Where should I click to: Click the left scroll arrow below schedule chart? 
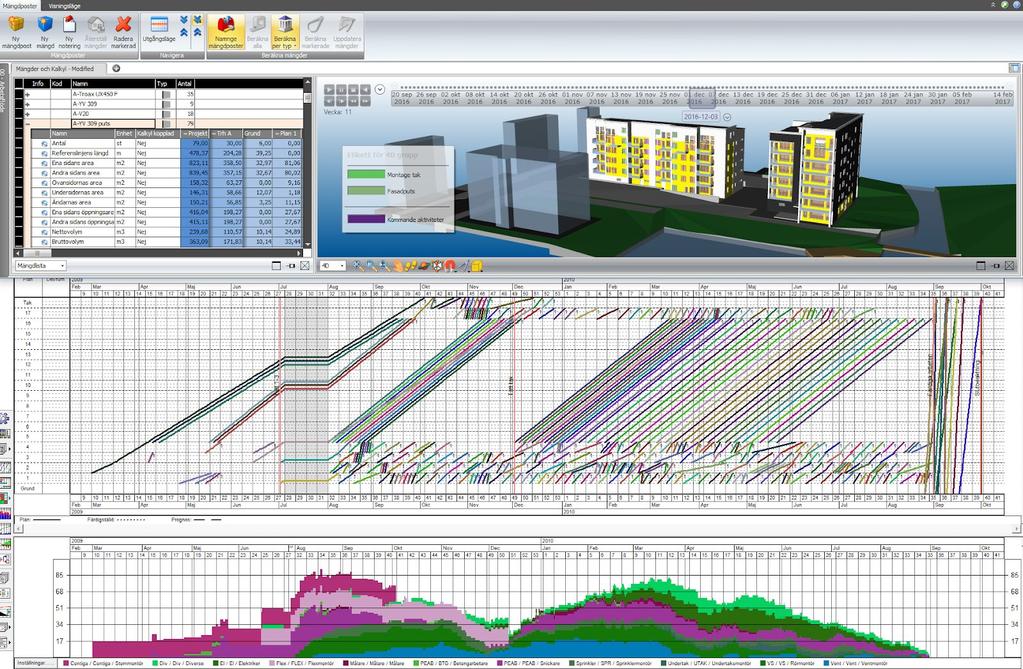(19, 529)
